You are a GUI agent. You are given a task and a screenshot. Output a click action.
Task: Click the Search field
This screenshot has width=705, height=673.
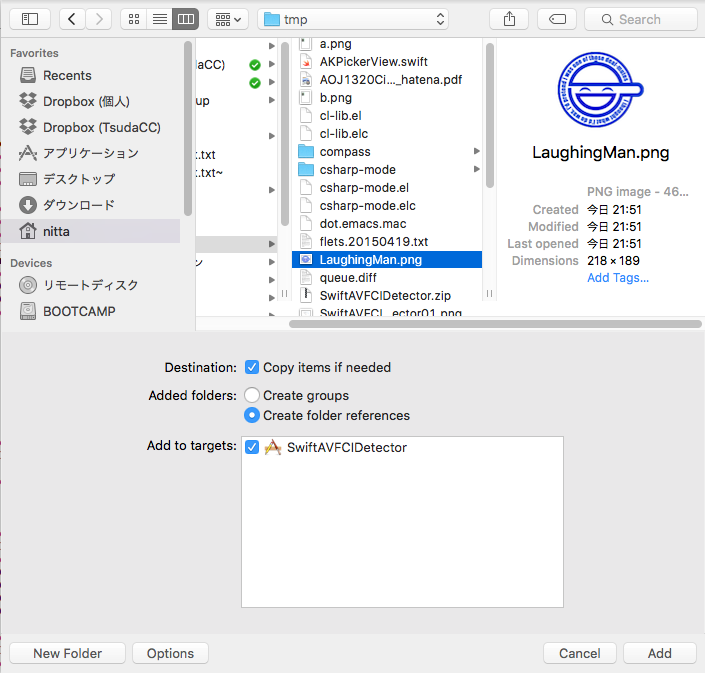coord(640,19)
